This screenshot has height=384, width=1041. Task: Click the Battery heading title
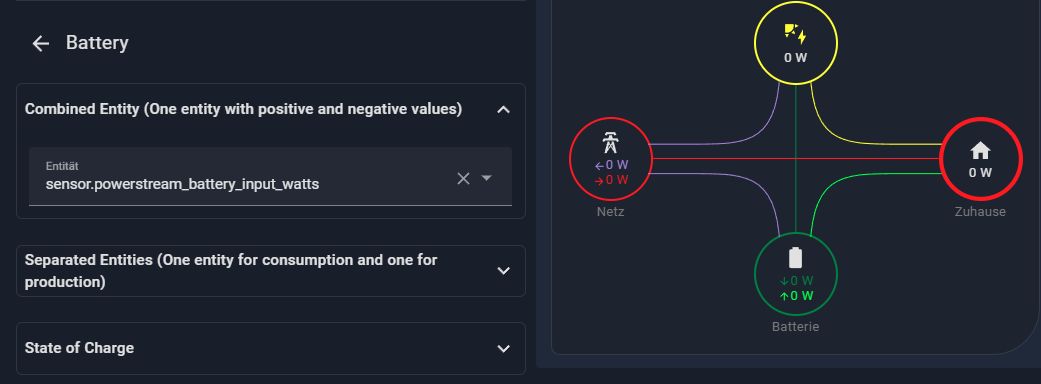coord(97,43)
